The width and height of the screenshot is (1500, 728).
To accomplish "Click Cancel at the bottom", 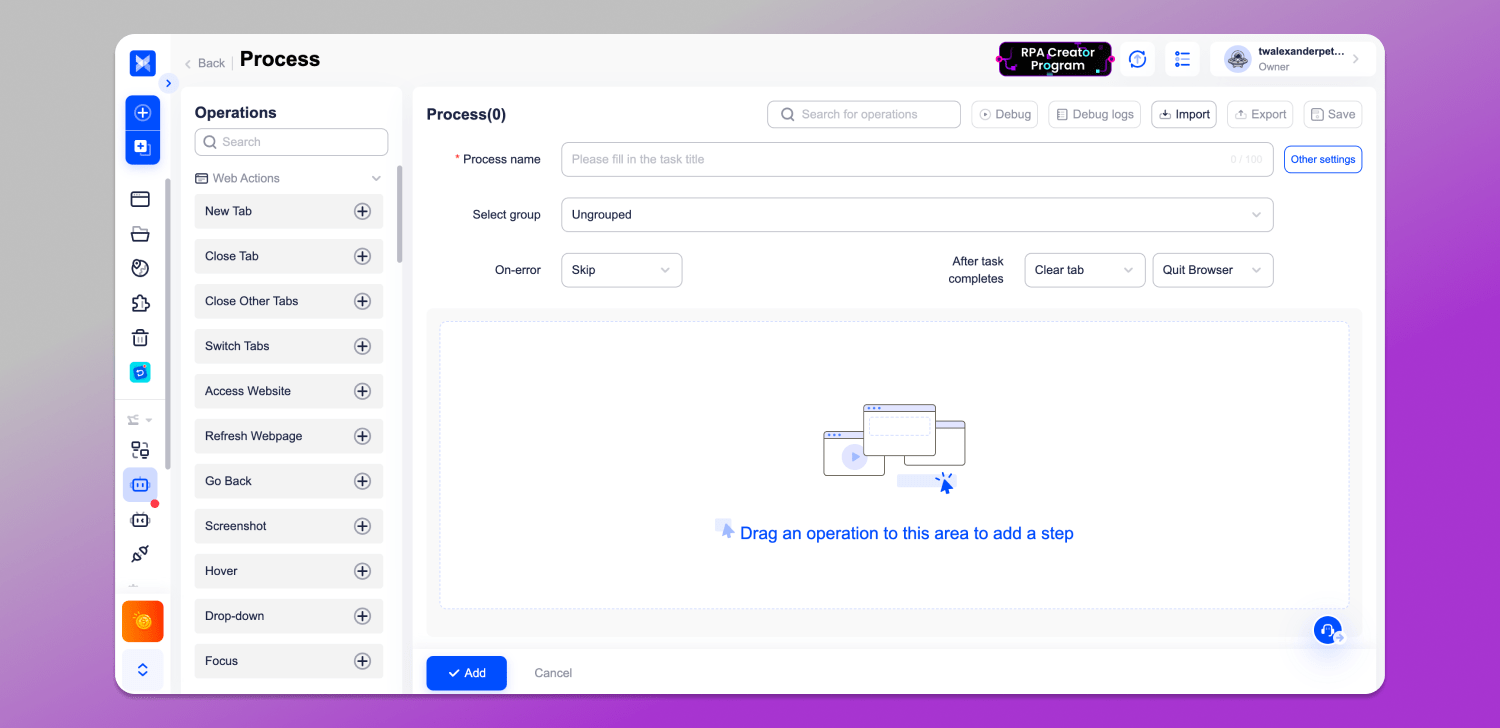I will 553,673.
